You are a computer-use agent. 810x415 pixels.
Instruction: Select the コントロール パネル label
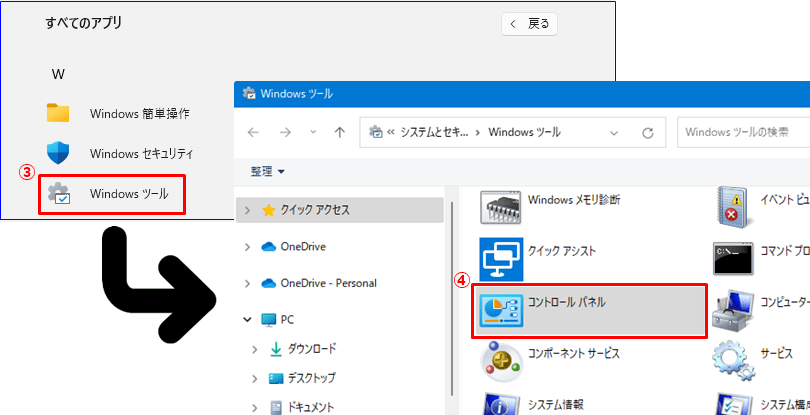567,302
